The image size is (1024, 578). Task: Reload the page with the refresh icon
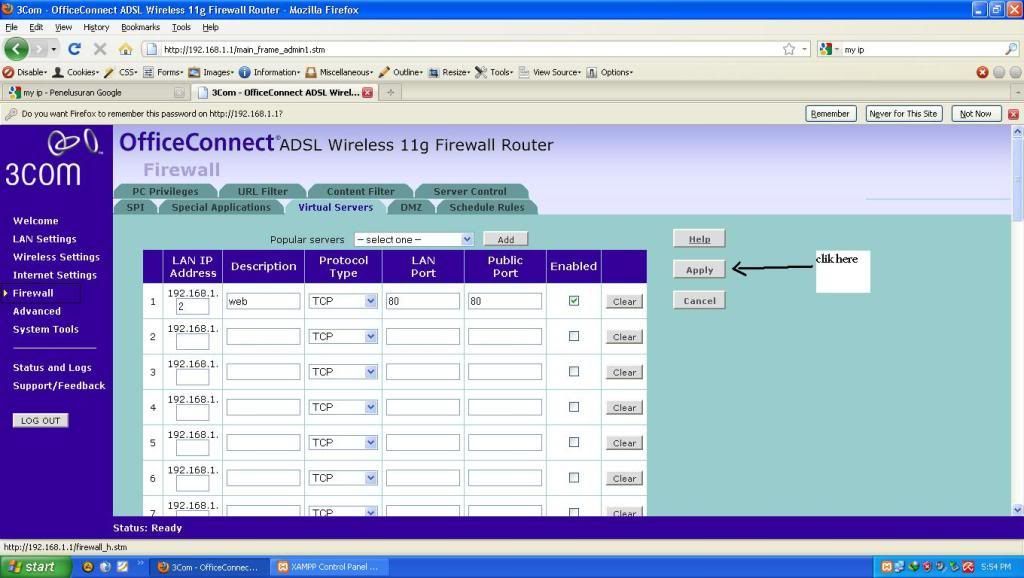[74, 48]
